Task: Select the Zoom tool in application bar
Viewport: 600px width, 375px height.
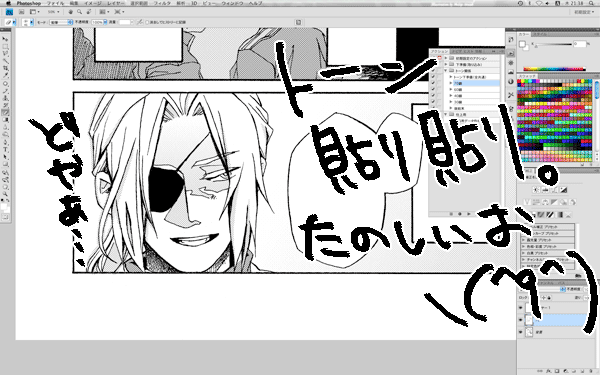Action: (x=79, y=12)
